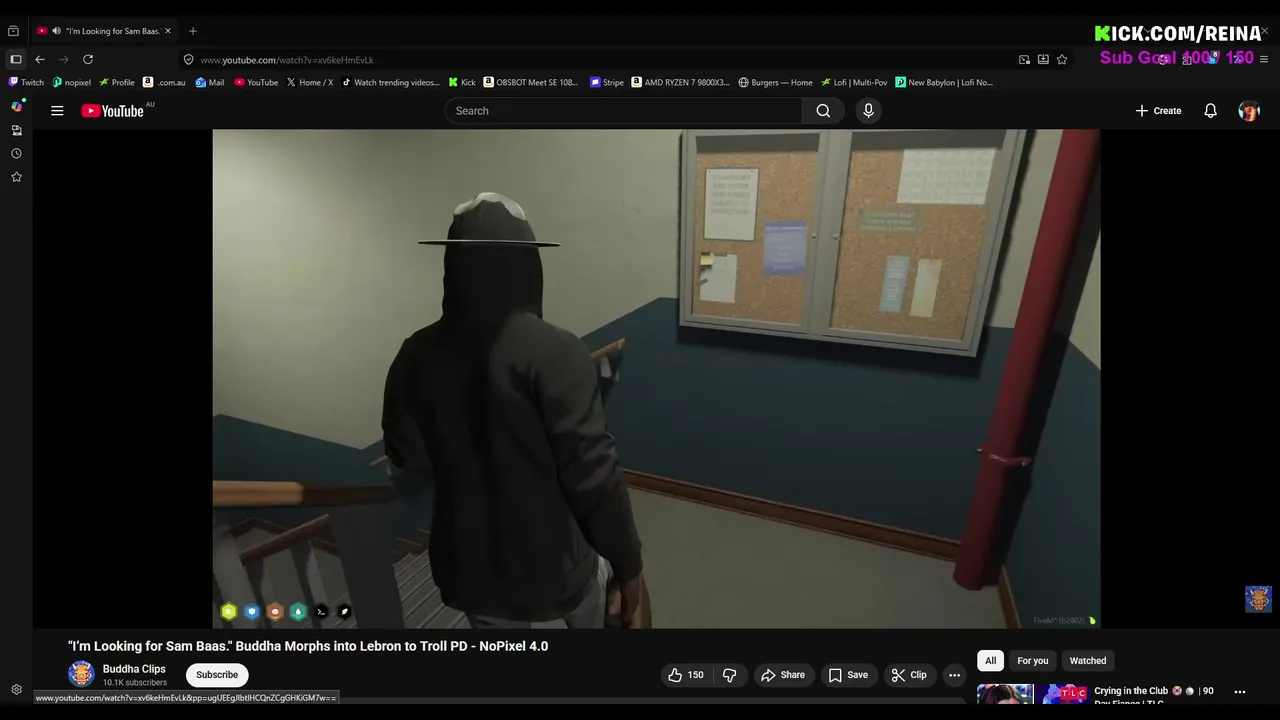The image size is (1280, 720).
Task: Open more actions three-dot menu
Action: pyautogui.click(x=954, y=675)
